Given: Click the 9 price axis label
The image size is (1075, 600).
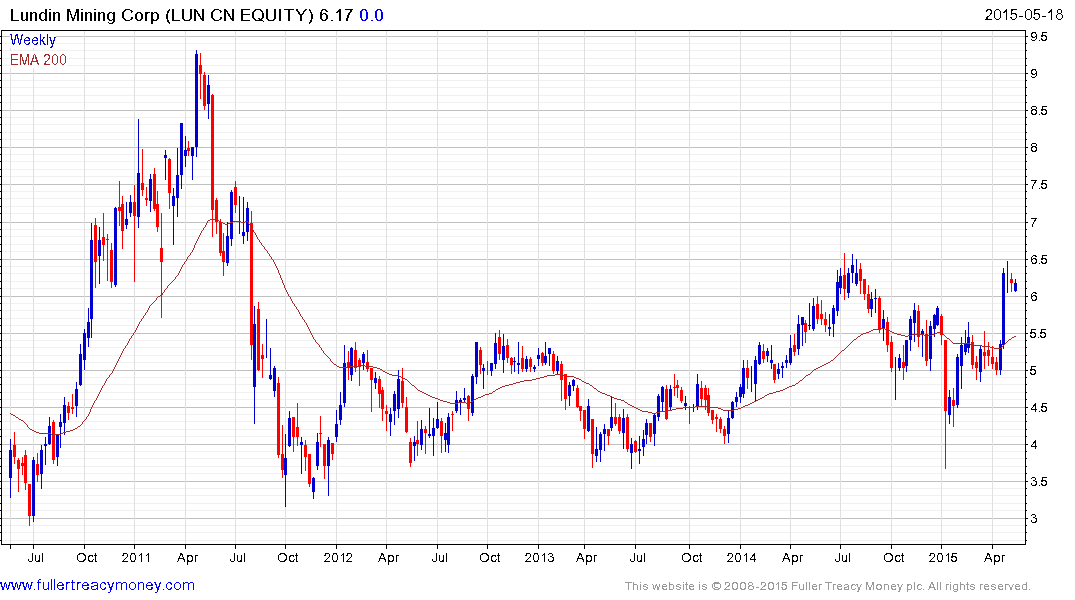Looking at the screenshot, I should pos(1034,73).
